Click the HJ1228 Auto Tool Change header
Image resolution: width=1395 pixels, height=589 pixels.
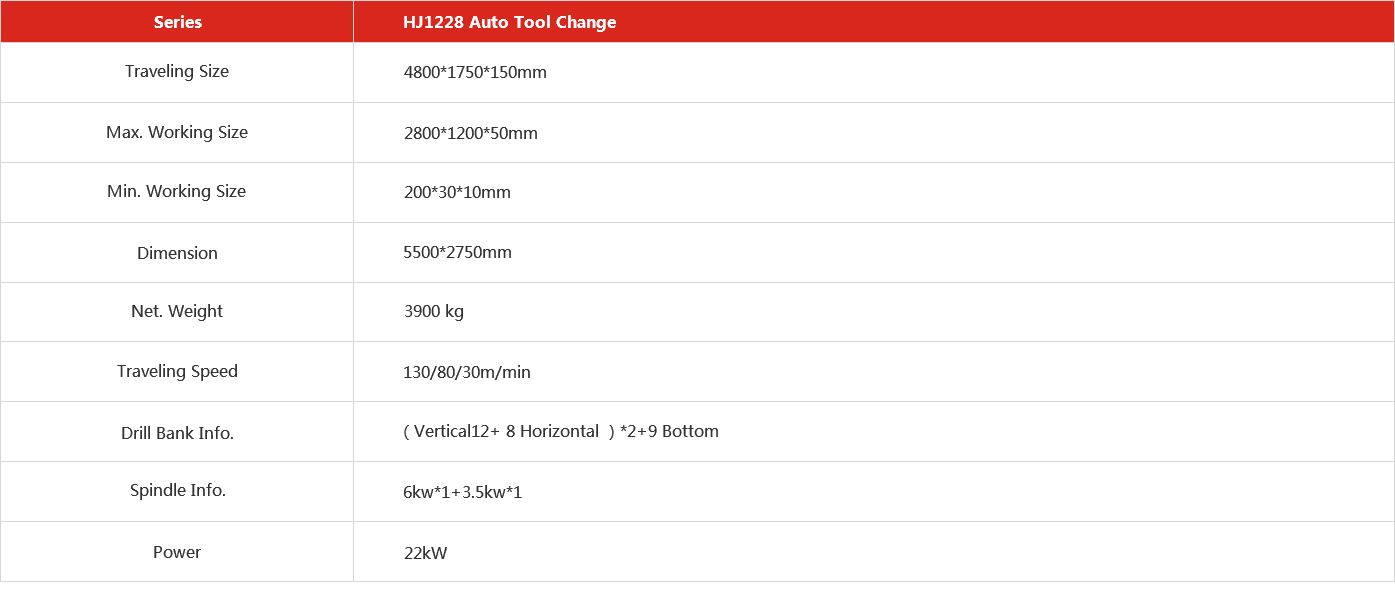(509, 22)
